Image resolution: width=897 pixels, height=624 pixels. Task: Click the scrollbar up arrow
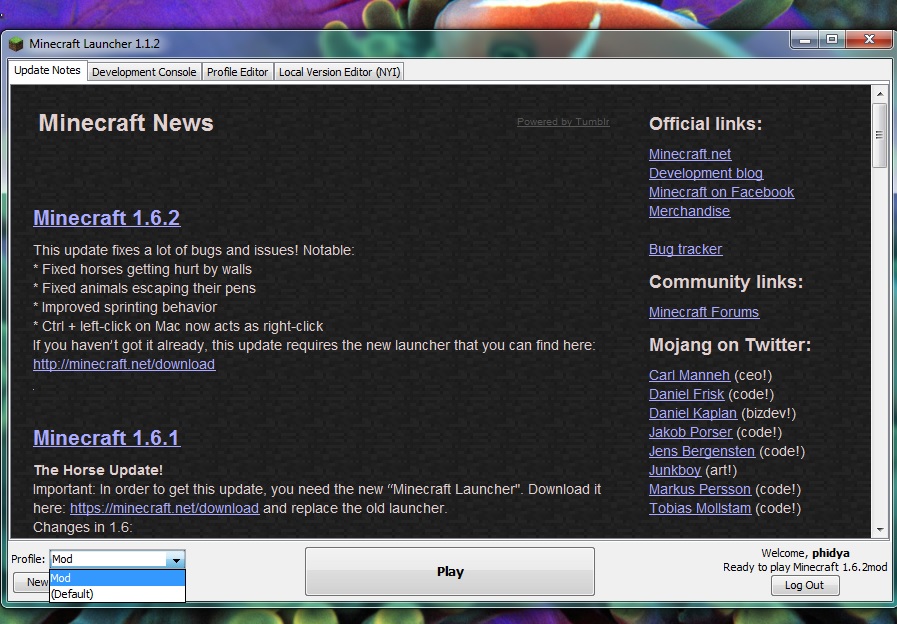click(880, 94)
